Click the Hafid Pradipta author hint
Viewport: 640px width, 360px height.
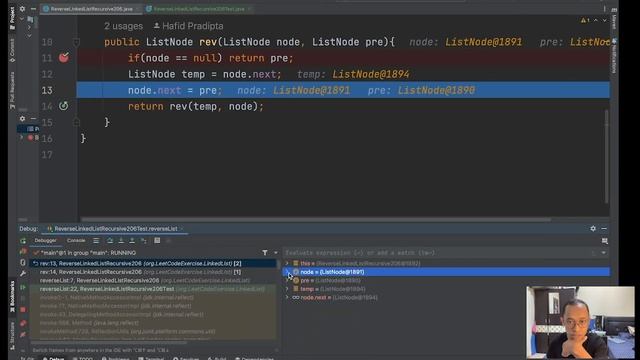click(188, 26)
